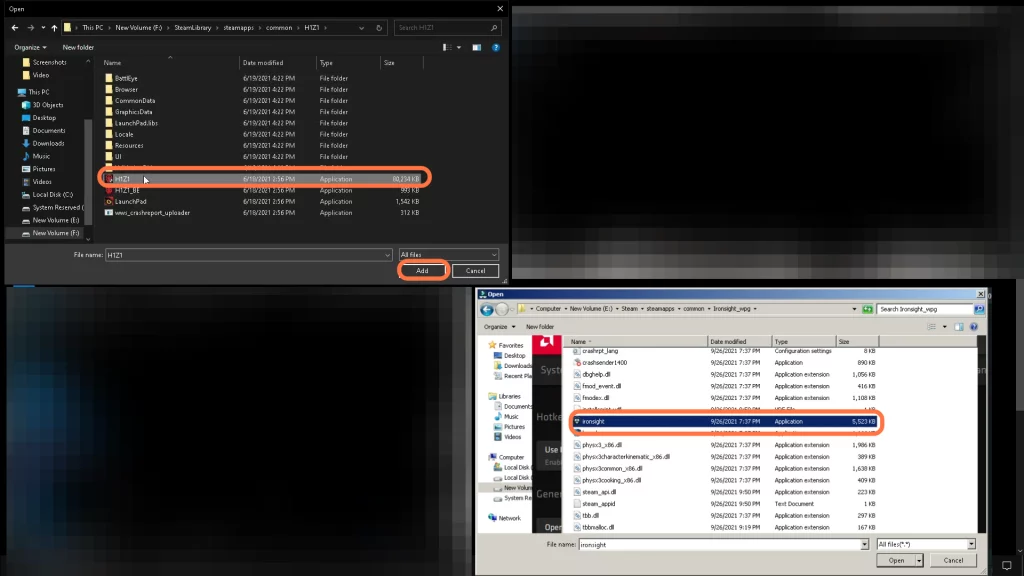Go up one folder level in H1Z1 dialog
This screenshot has height=576, width=1024.
pos(54,28)
